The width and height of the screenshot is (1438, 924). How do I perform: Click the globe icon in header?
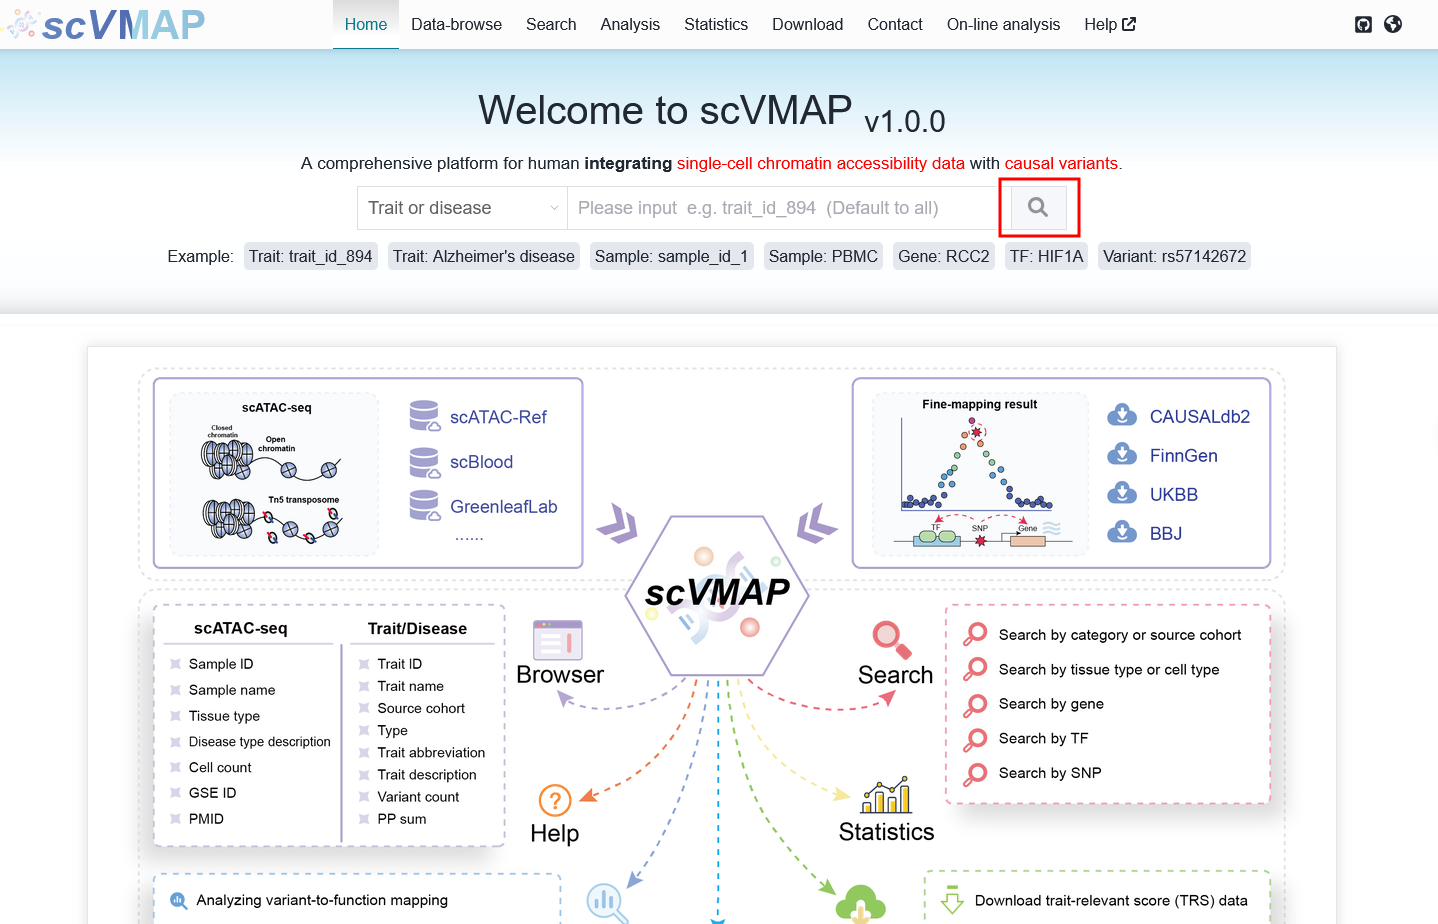pos(1393,24)
